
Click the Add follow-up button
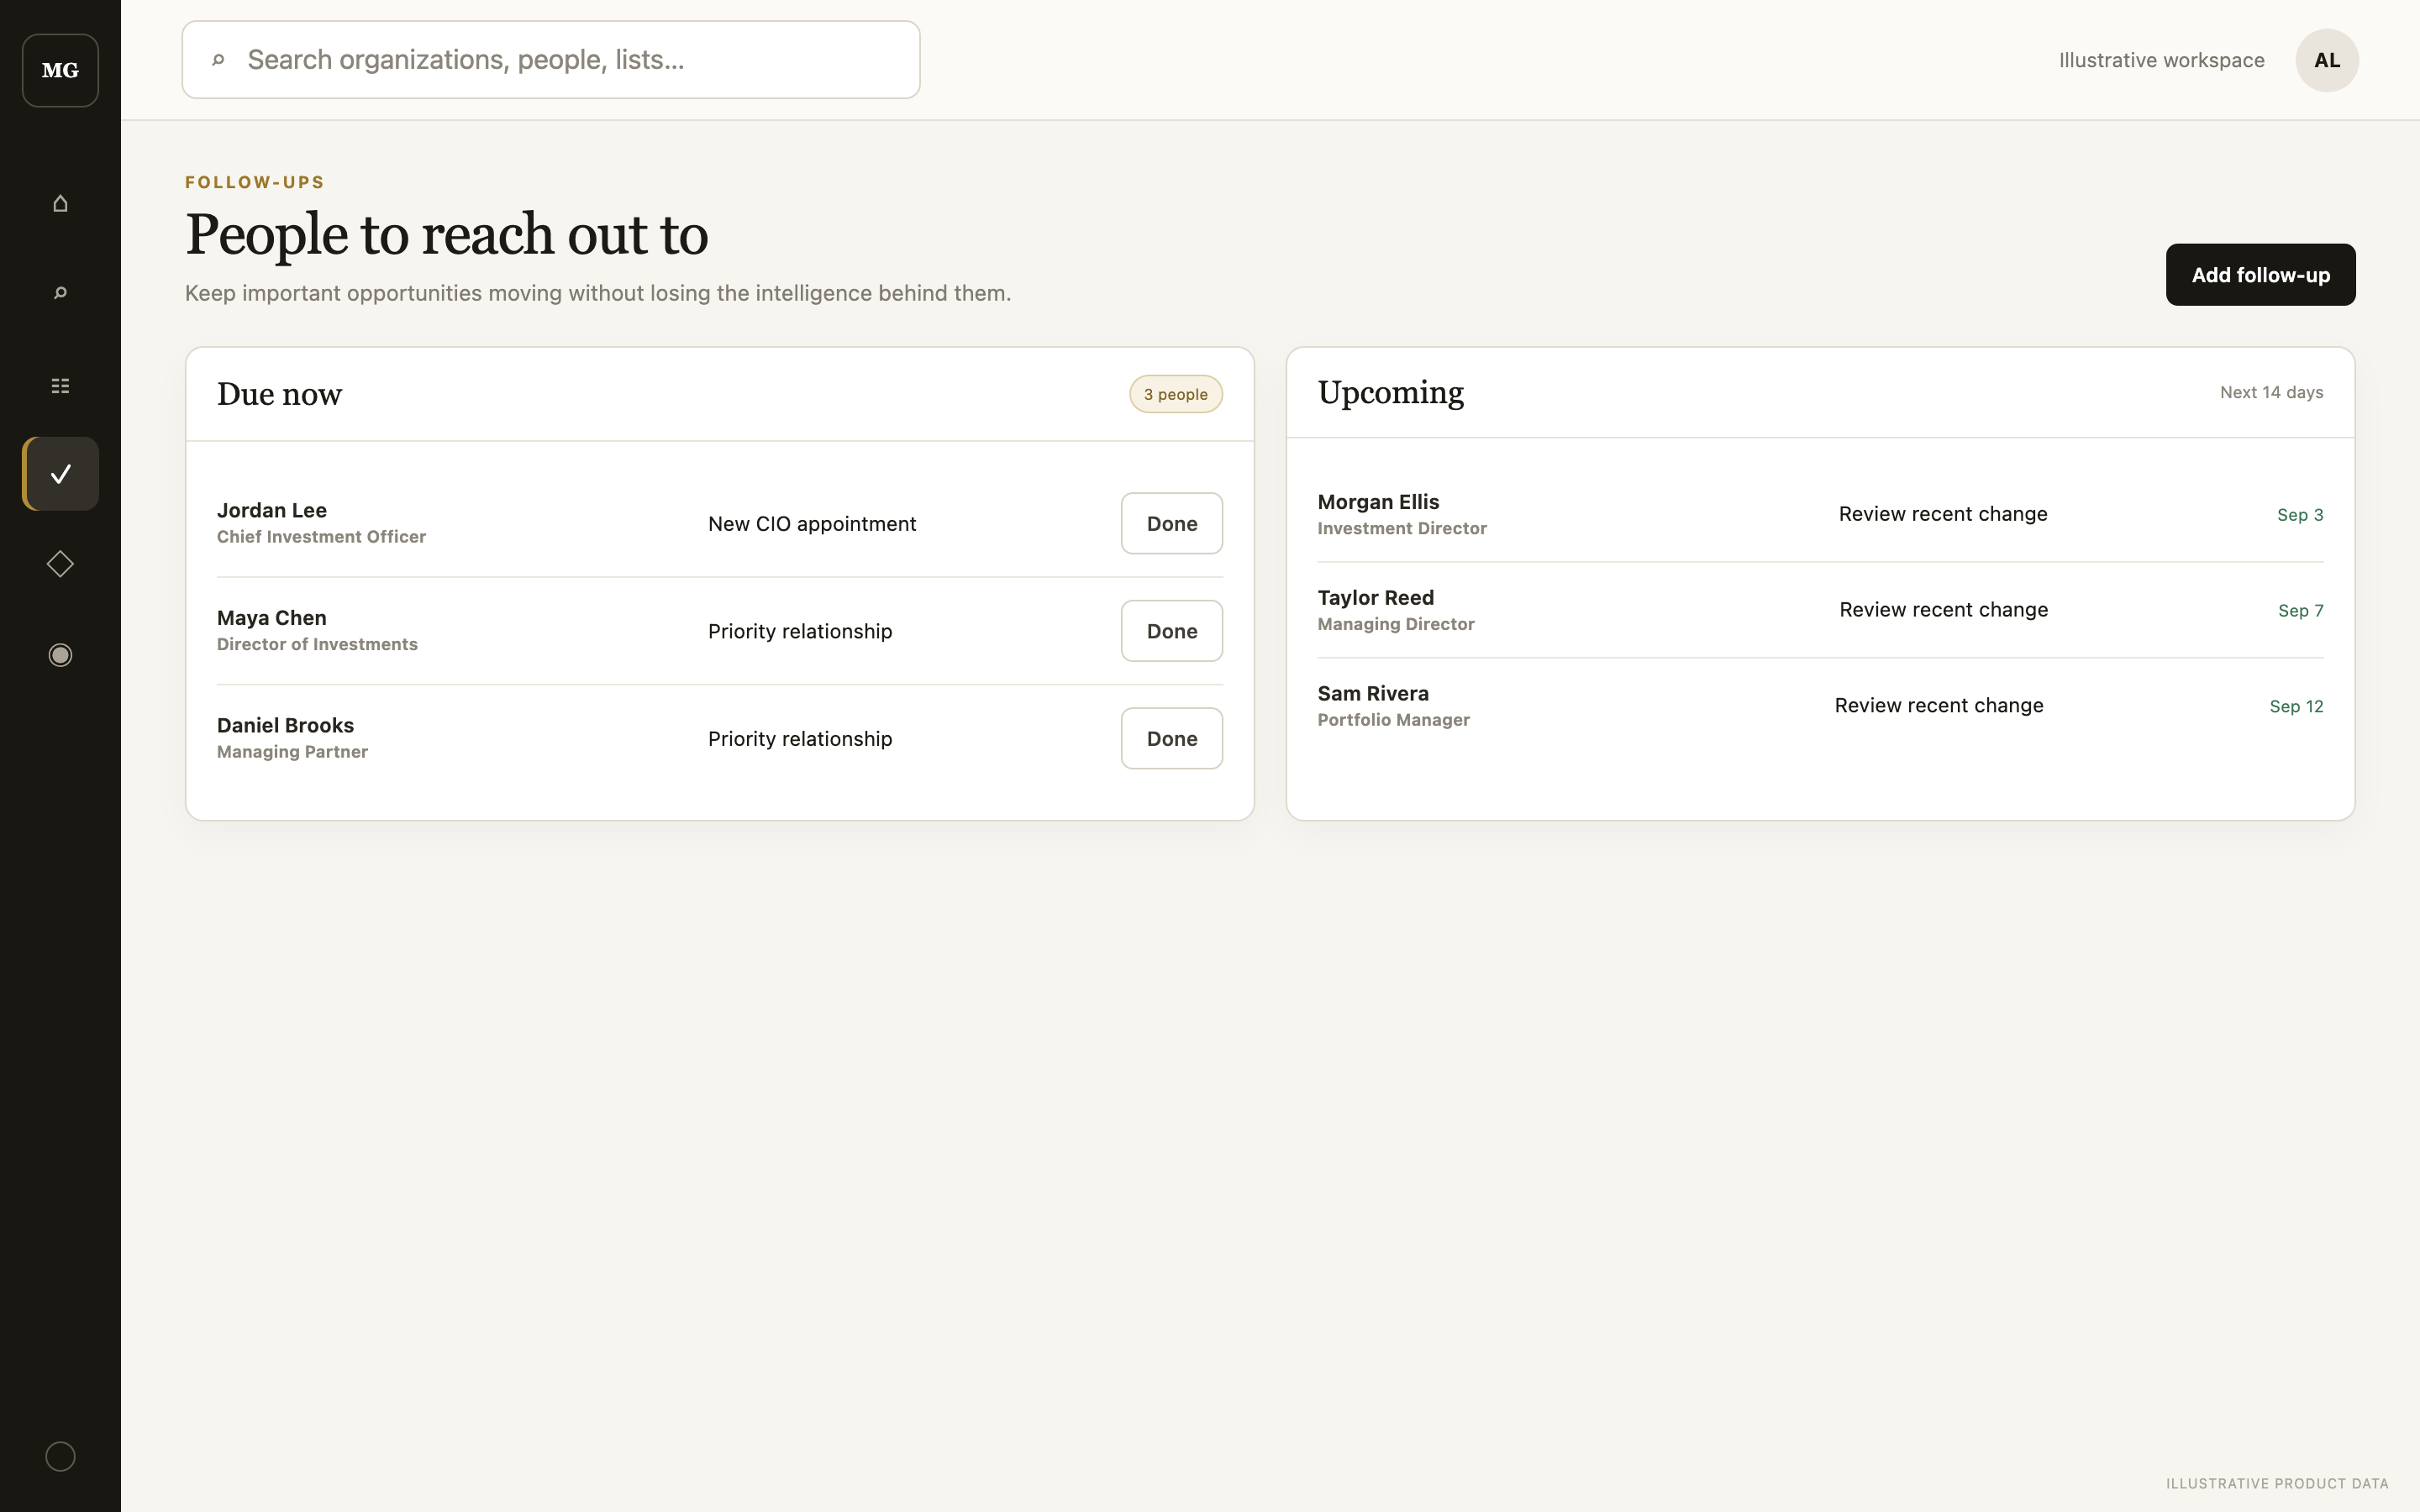click(2260, 275)
